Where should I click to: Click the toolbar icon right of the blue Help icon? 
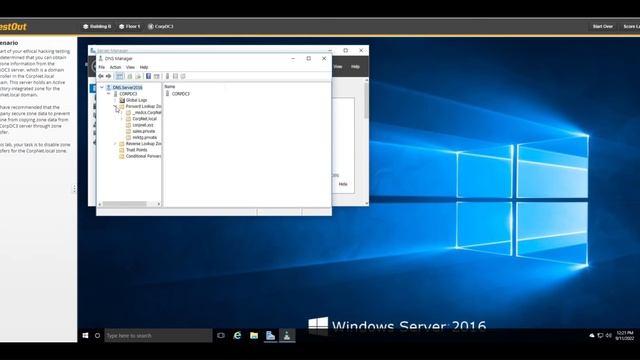pyautogui.click(x=157, y=76)
